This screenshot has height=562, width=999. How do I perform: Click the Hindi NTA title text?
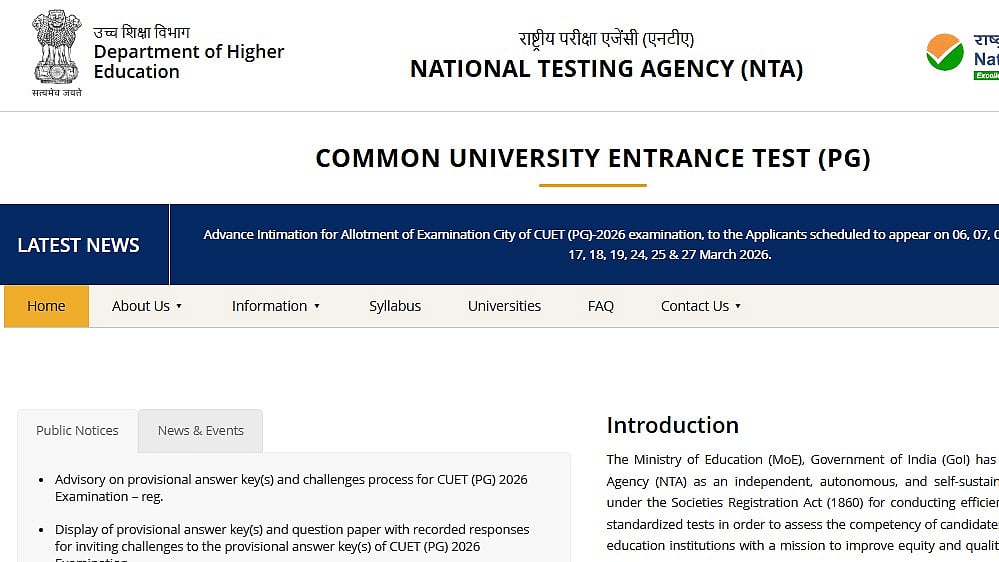[x=606, y=39]
